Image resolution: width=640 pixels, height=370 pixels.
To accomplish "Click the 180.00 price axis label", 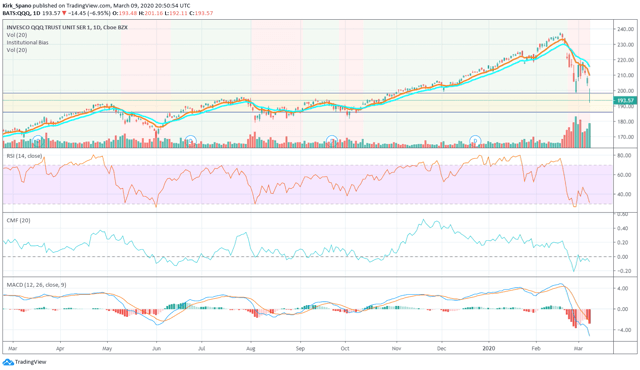I will pos(625,122).
